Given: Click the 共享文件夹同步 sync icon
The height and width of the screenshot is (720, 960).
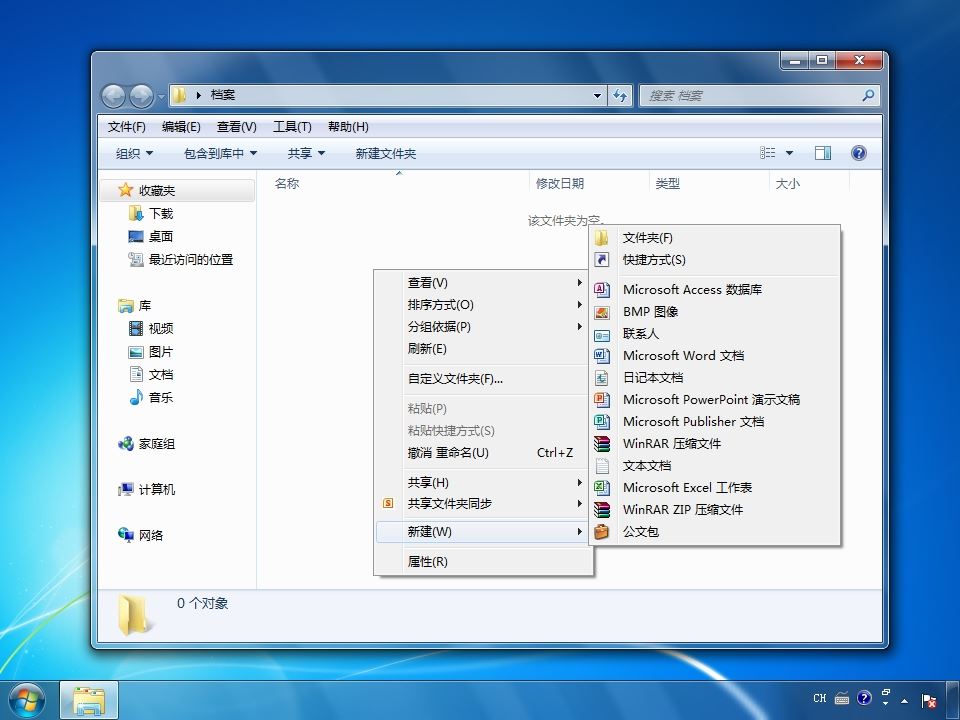Looking at the screenshot, I should click(x=388, y=504).
